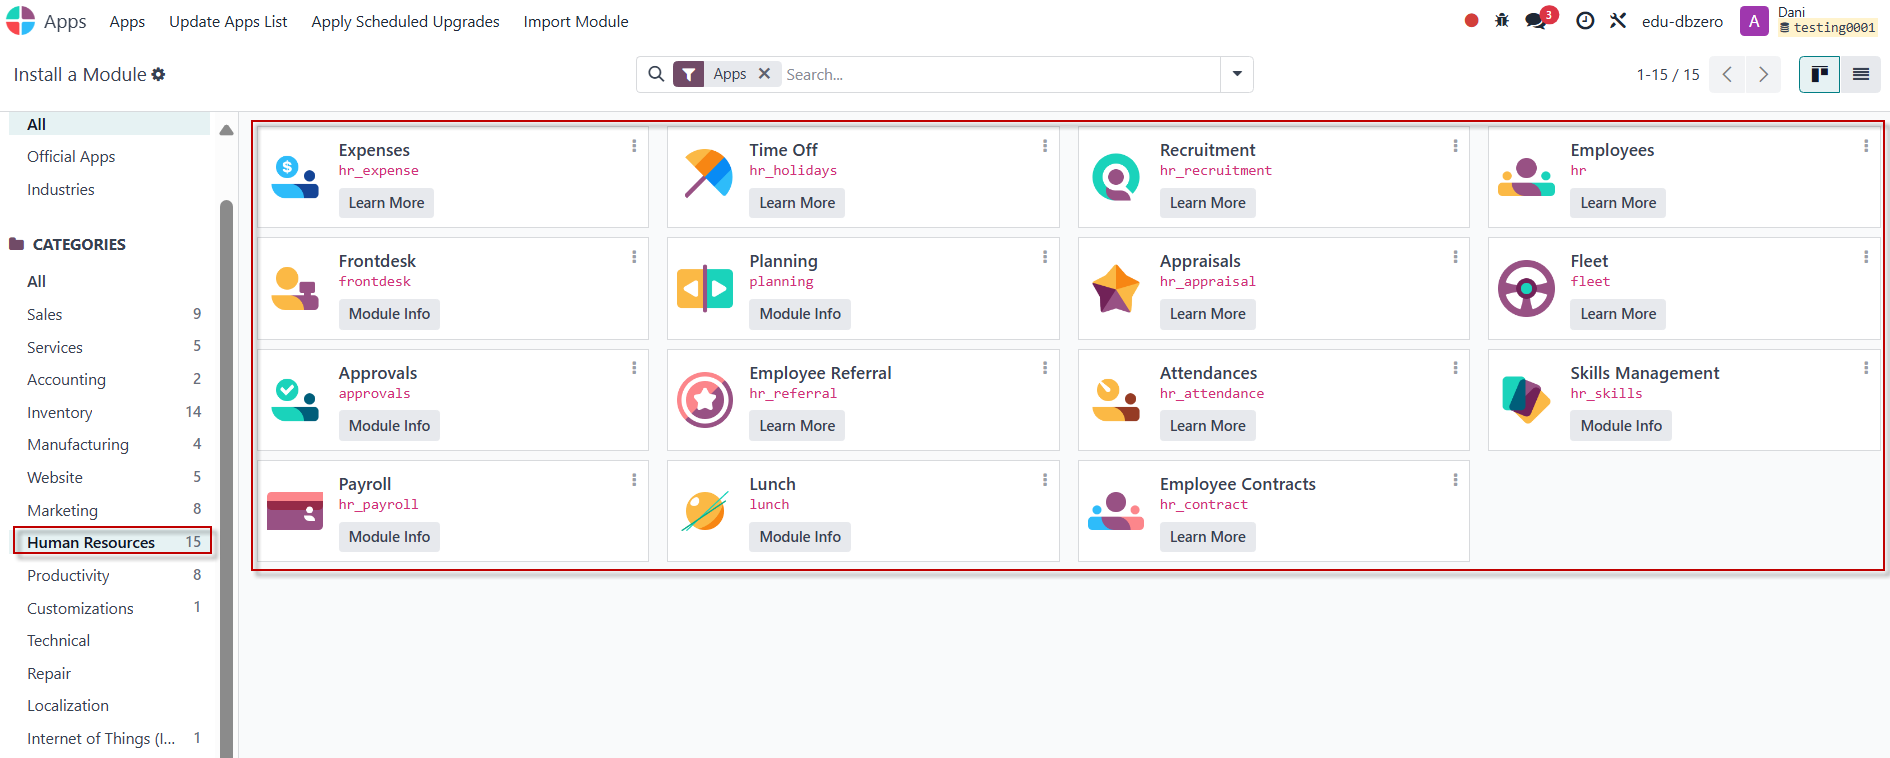Image resolution: width=1890 pixels, height=758 pixels.
Task: Click the Recruitment app icon
Action: tap(1116, 177)
